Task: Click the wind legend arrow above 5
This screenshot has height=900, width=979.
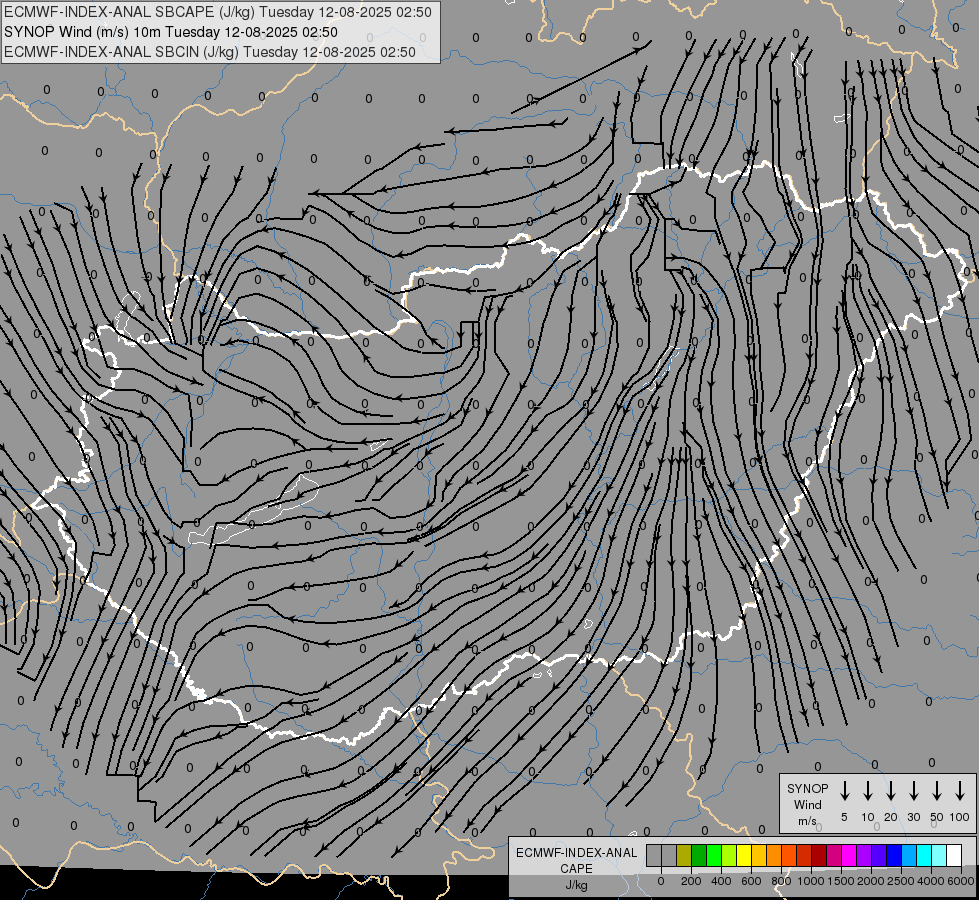Action: point(845,791)
